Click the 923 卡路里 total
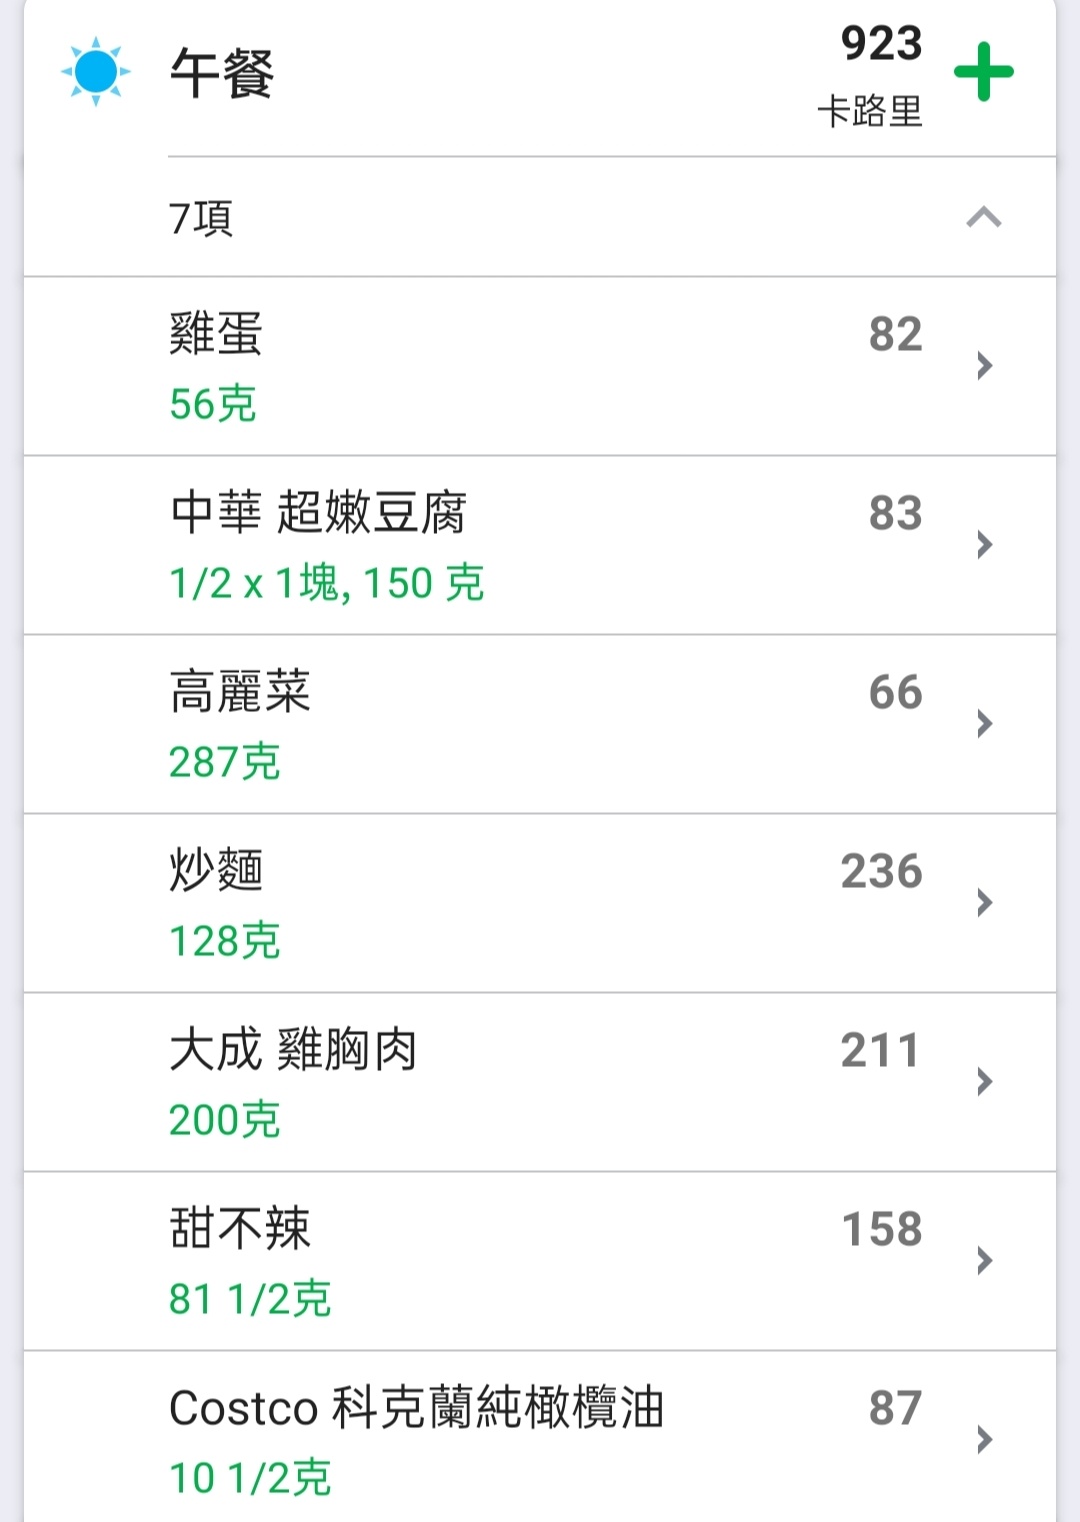This screenshot has height=1522, width=1080. (870, 76)
